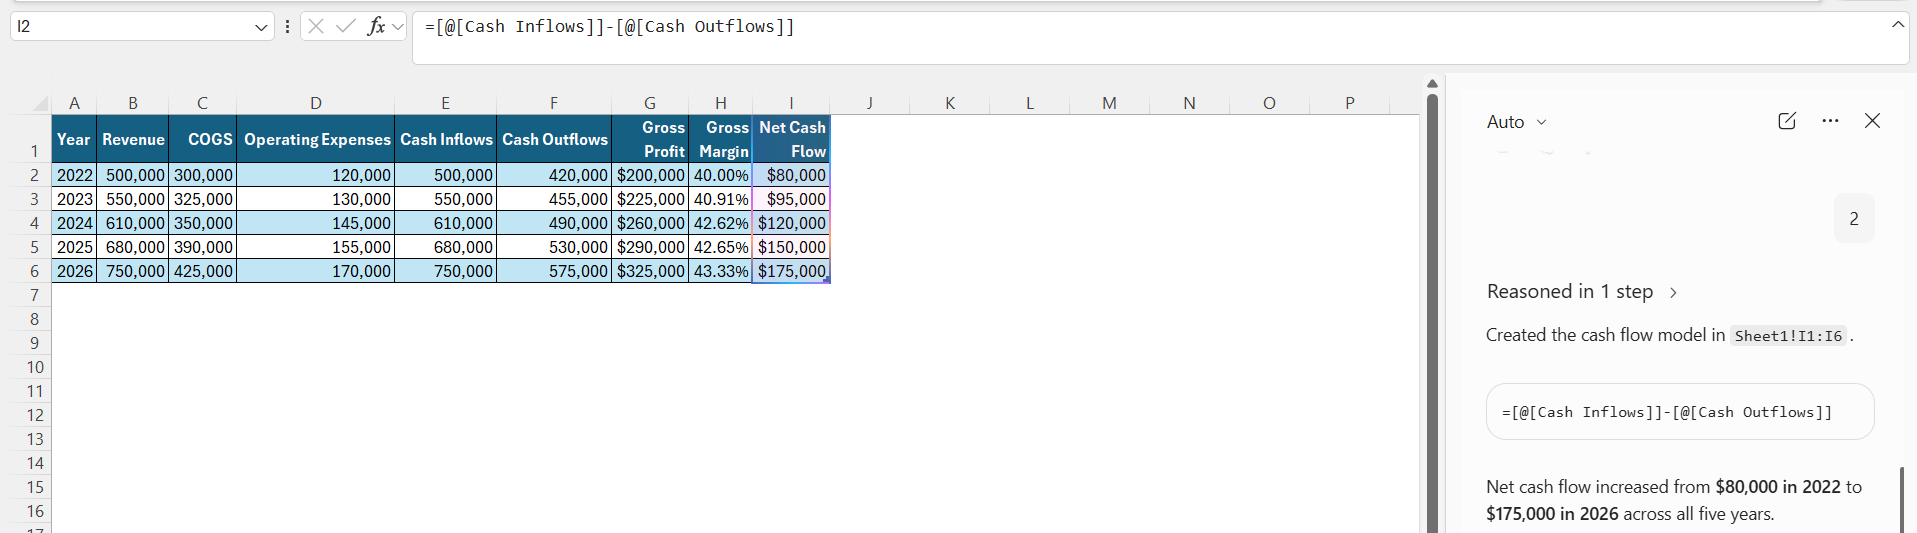Viewport: 1917px width, 533px height.
Task: Open the function list dropdown beside fx
Action: (x=398, y=27)
